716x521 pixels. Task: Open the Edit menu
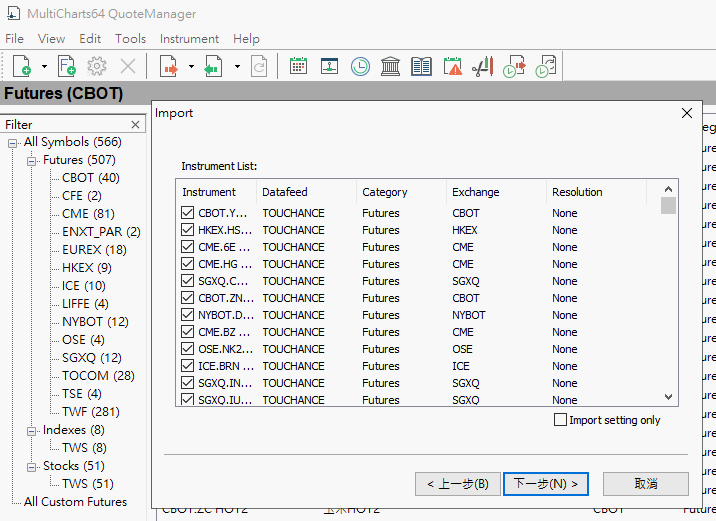click(x=90, y=39)
